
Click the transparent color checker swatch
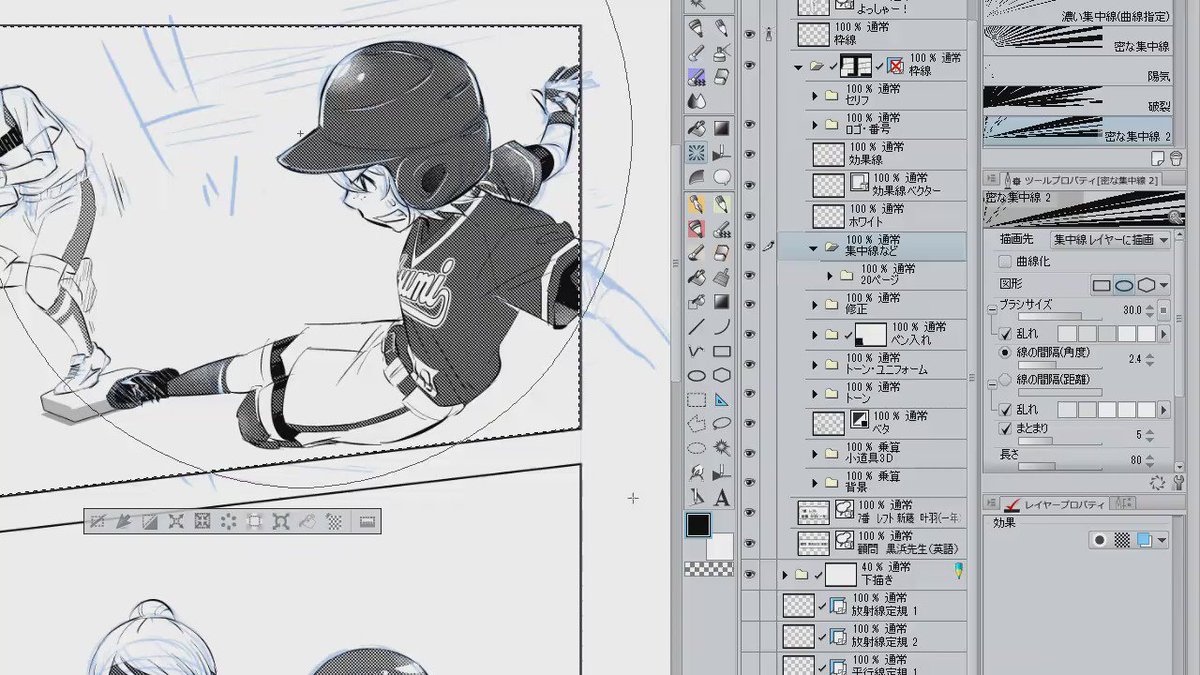coord(708,570)
